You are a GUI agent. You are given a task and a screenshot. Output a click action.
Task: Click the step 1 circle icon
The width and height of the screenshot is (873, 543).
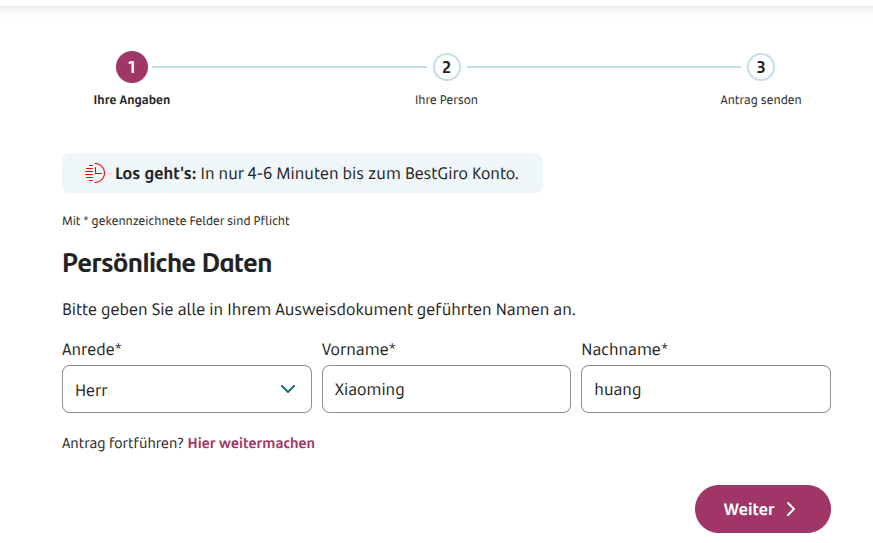click(x=132, y=67)
